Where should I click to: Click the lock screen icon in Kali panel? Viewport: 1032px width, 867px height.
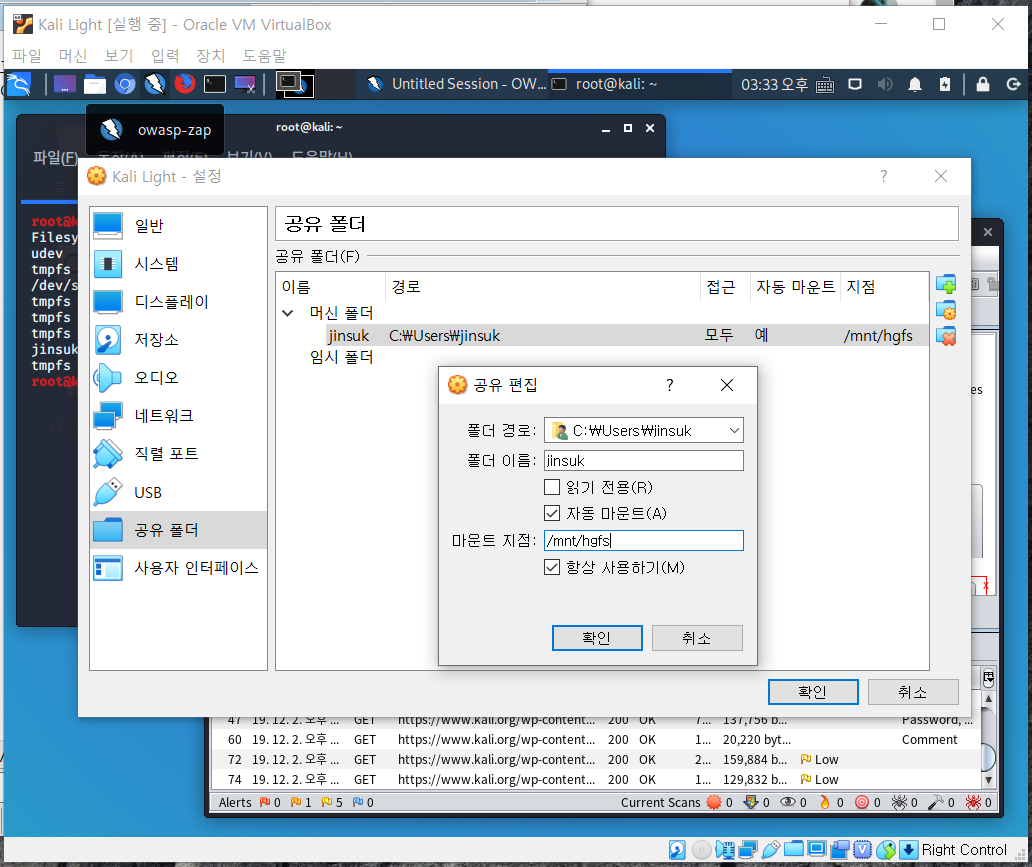[983, 84]
